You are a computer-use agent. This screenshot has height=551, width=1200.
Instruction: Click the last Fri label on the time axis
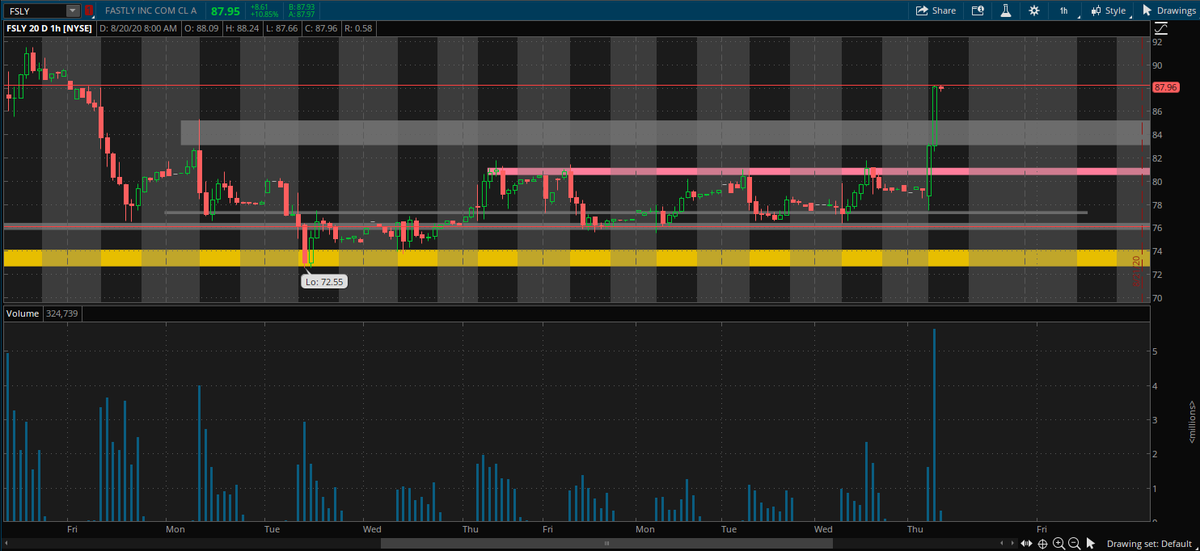(1041, 528)
